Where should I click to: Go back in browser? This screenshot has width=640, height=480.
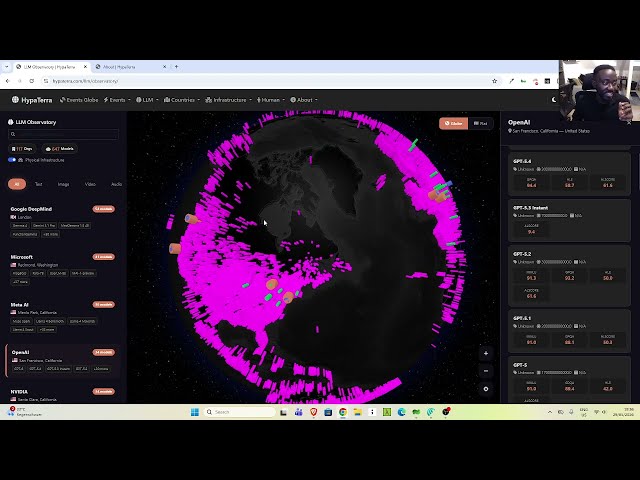click(x=7, y=81)
